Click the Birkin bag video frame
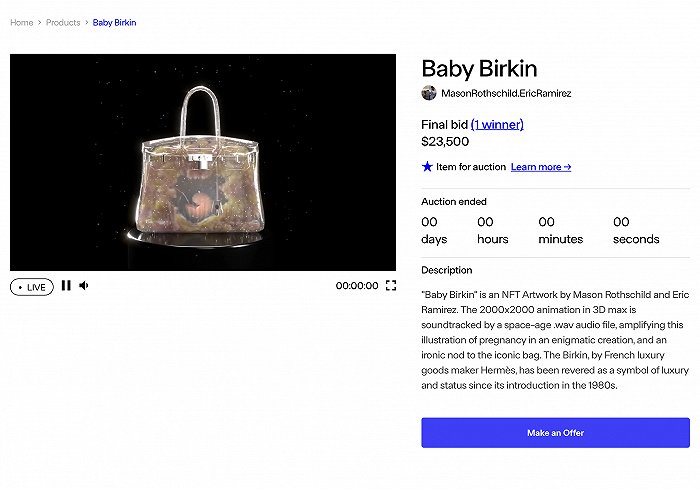 [x=203, y=162]
